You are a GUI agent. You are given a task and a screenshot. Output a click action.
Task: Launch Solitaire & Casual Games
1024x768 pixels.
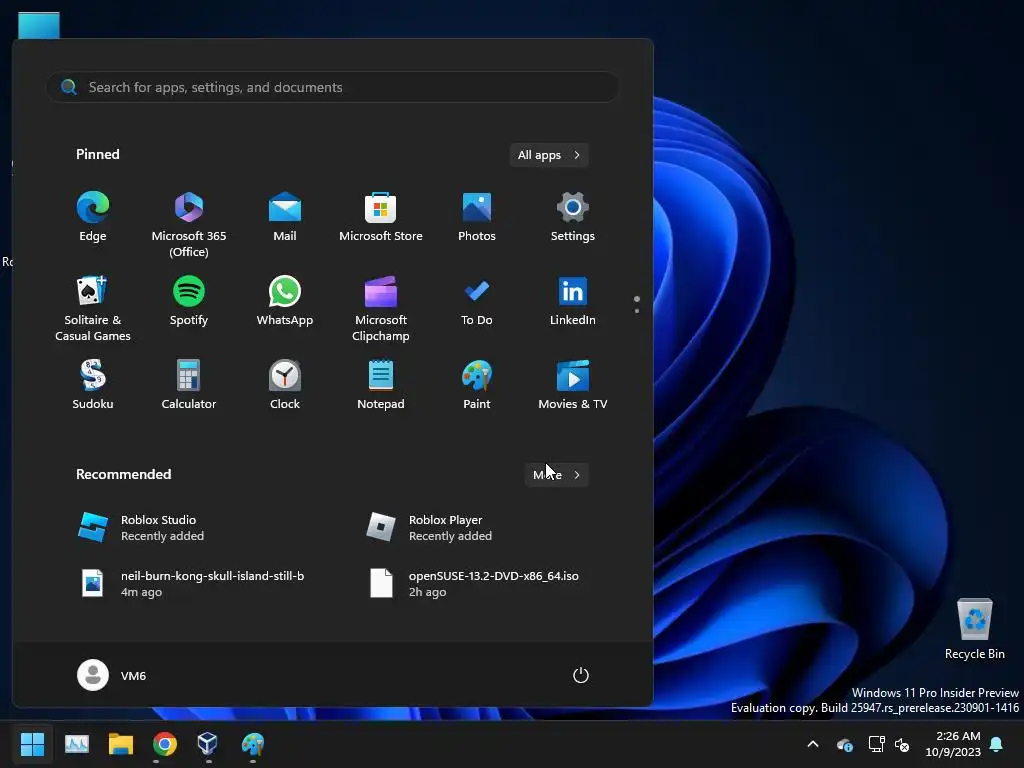[x=93, y=309]
